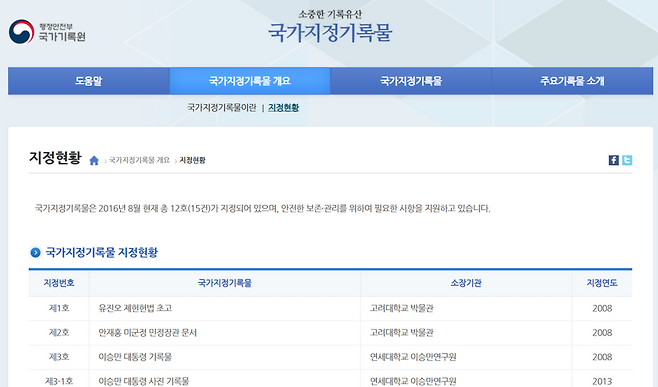The height and width of the screenshot is (387, 658).
Task: Select the 지정현황 submenu link
Action: (x=284, y=108)
